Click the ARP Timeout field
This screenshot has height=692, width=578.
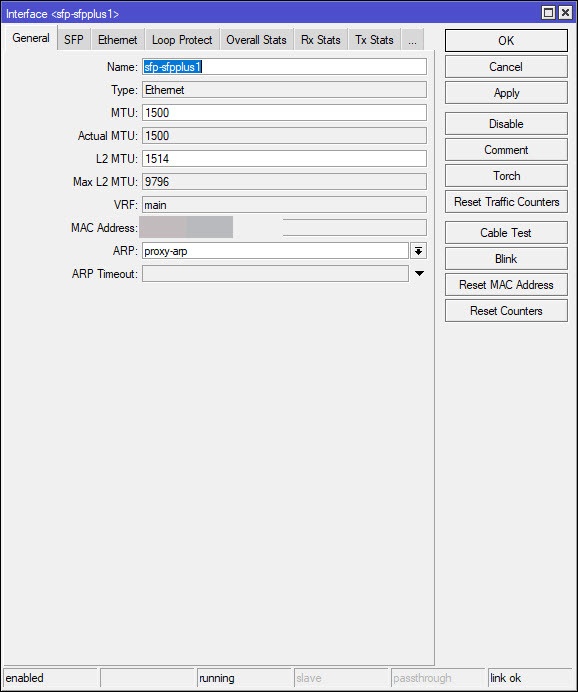275,274
